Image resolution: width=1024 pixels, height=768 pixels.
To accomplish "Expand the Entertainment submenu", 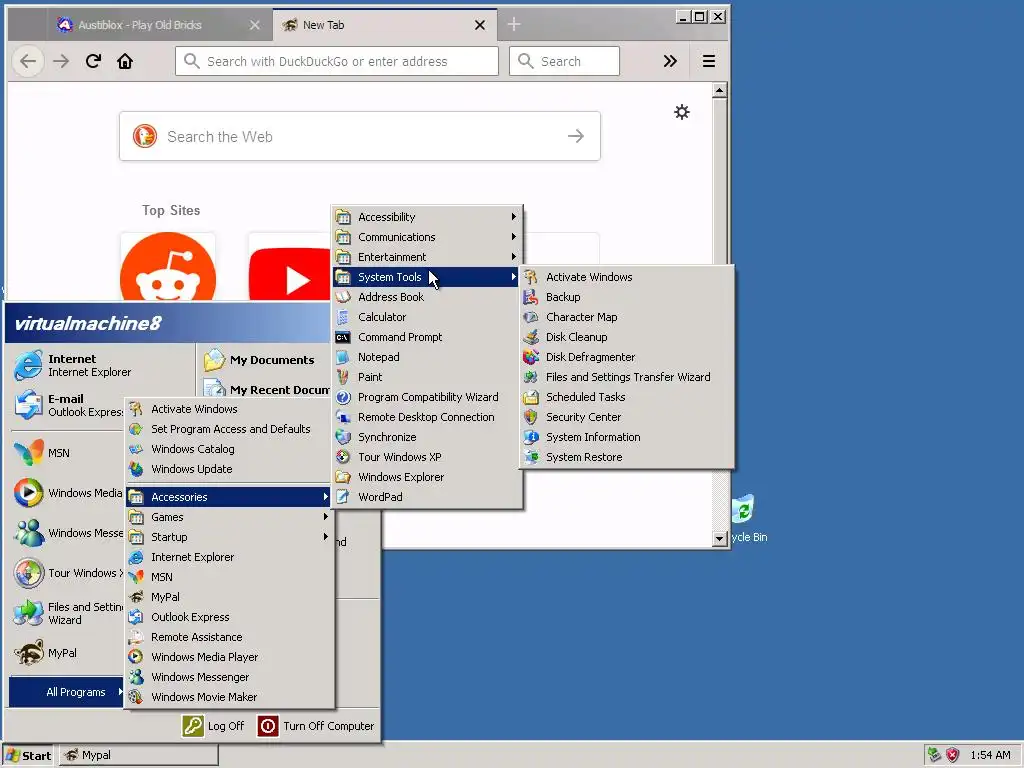I will click(x=428, y=257).
